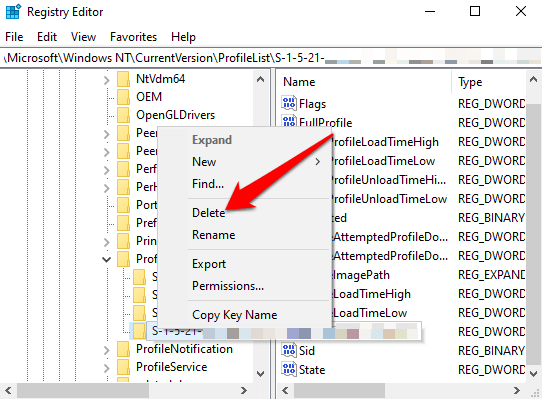The image size is (543, 399).
Task: Click the New submenu arrow
Action: [x=317, y=162]
